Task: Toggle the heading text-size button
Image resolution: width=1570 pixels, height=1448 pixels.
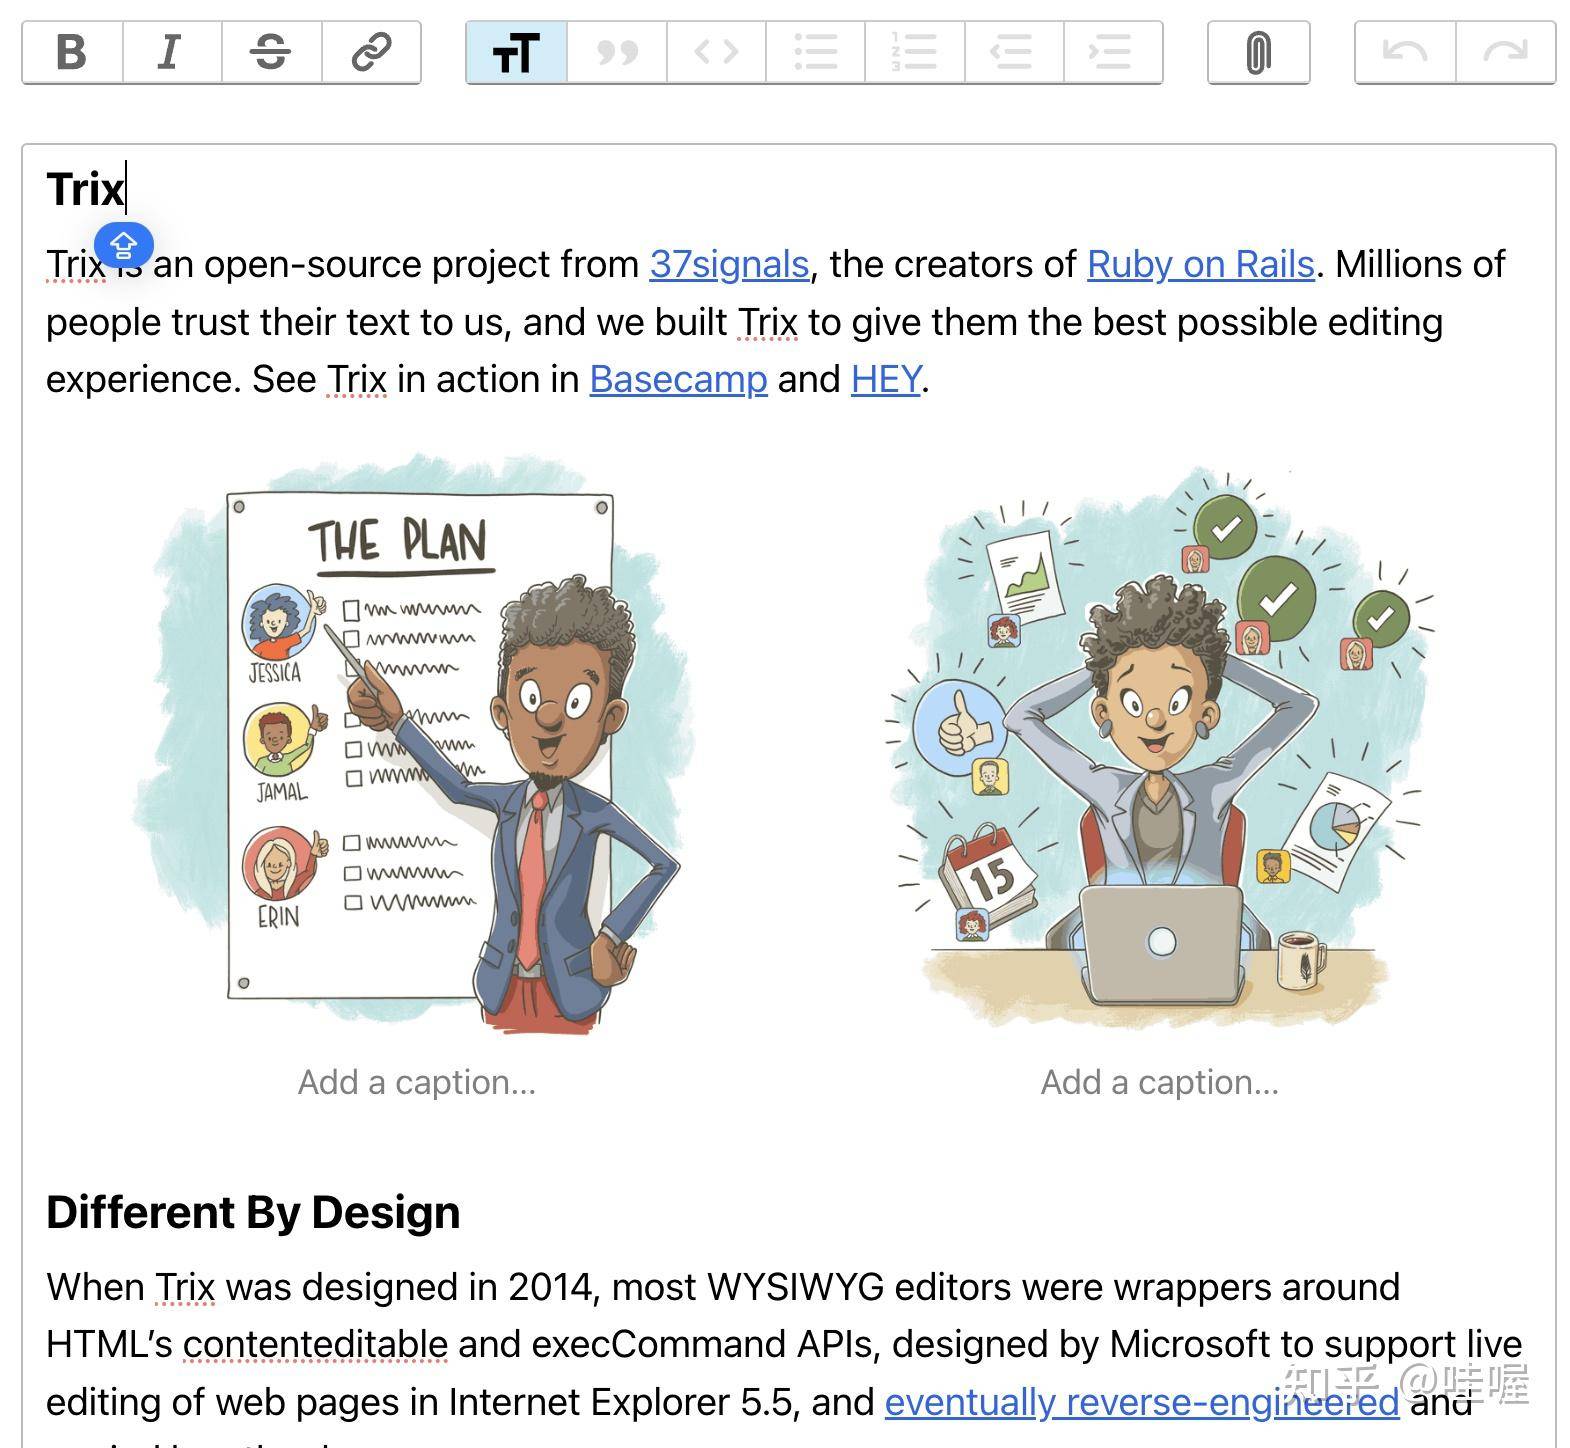Action: point(516,52)
